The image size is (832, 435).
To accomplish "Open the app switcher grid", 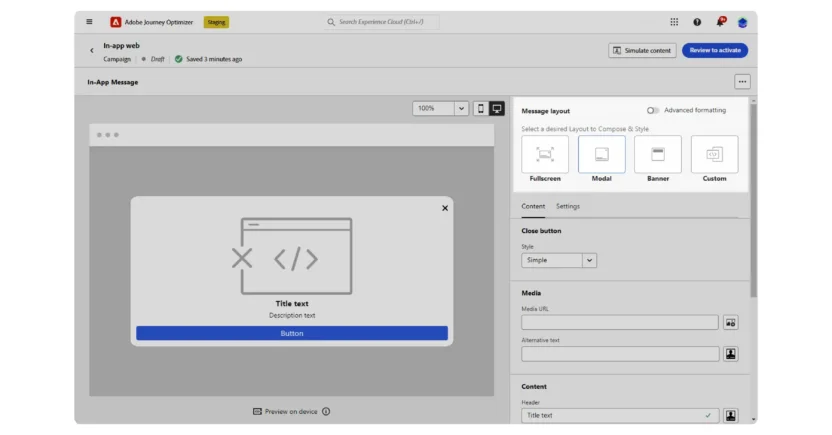I will pyautogui.click(x=674, y=22).
